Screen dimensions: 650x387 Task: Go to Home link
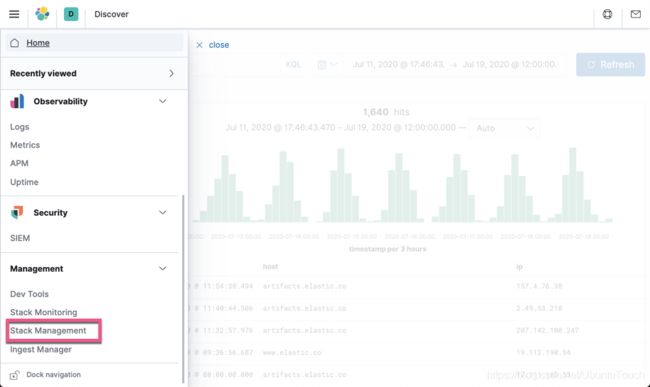(38, 43)
